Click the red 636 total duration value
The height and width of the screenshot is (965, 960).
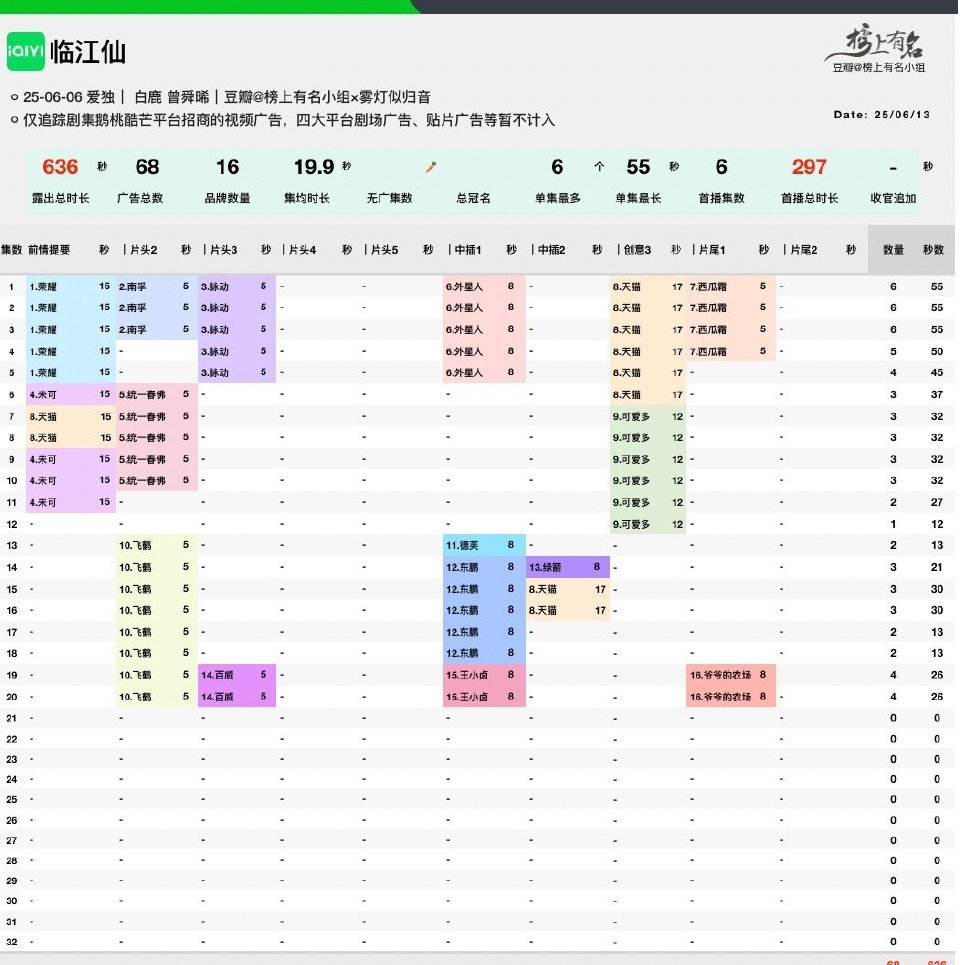click(60, 167)
